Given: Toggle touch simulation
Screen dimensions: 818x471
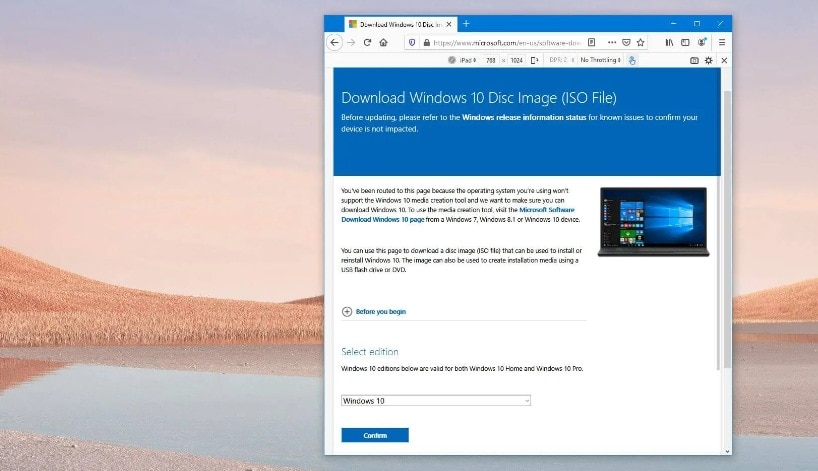Looking at the screenshot, I should point(632,61).
